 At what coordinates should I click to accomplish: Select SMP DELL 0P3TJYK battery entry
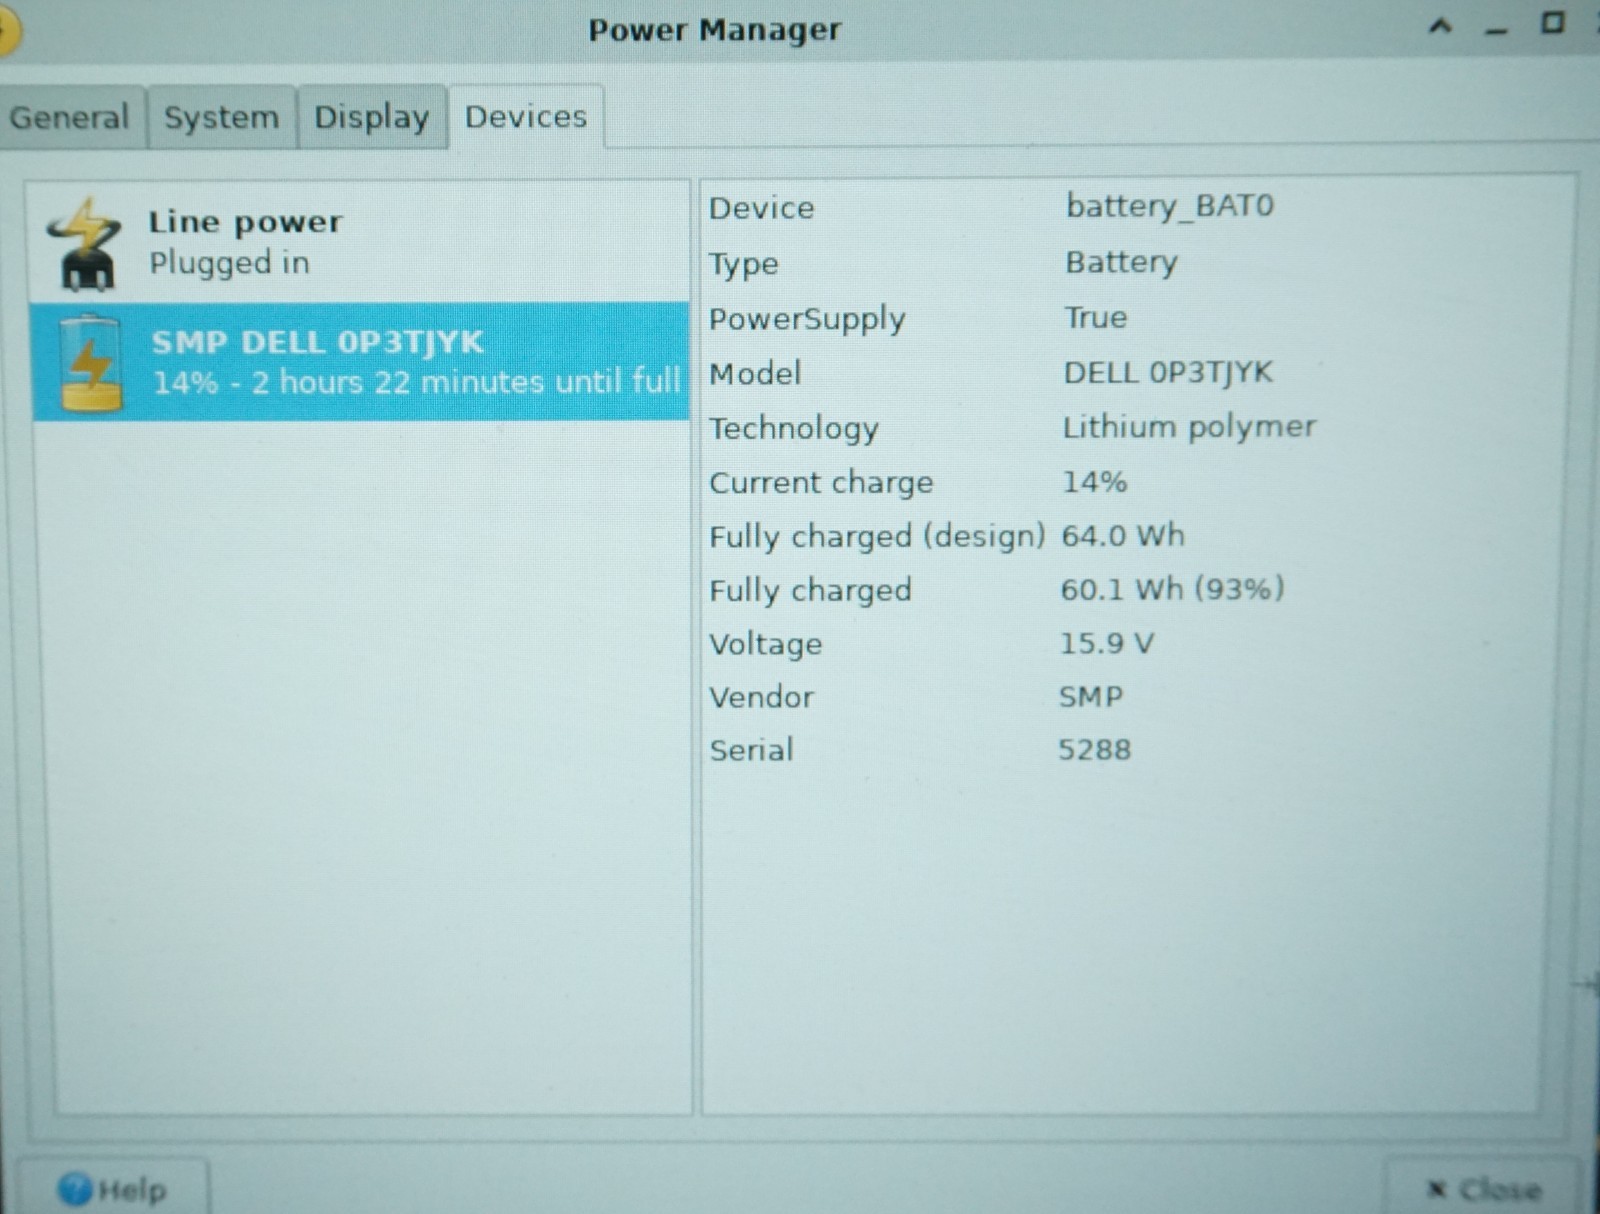click(360, 361)
